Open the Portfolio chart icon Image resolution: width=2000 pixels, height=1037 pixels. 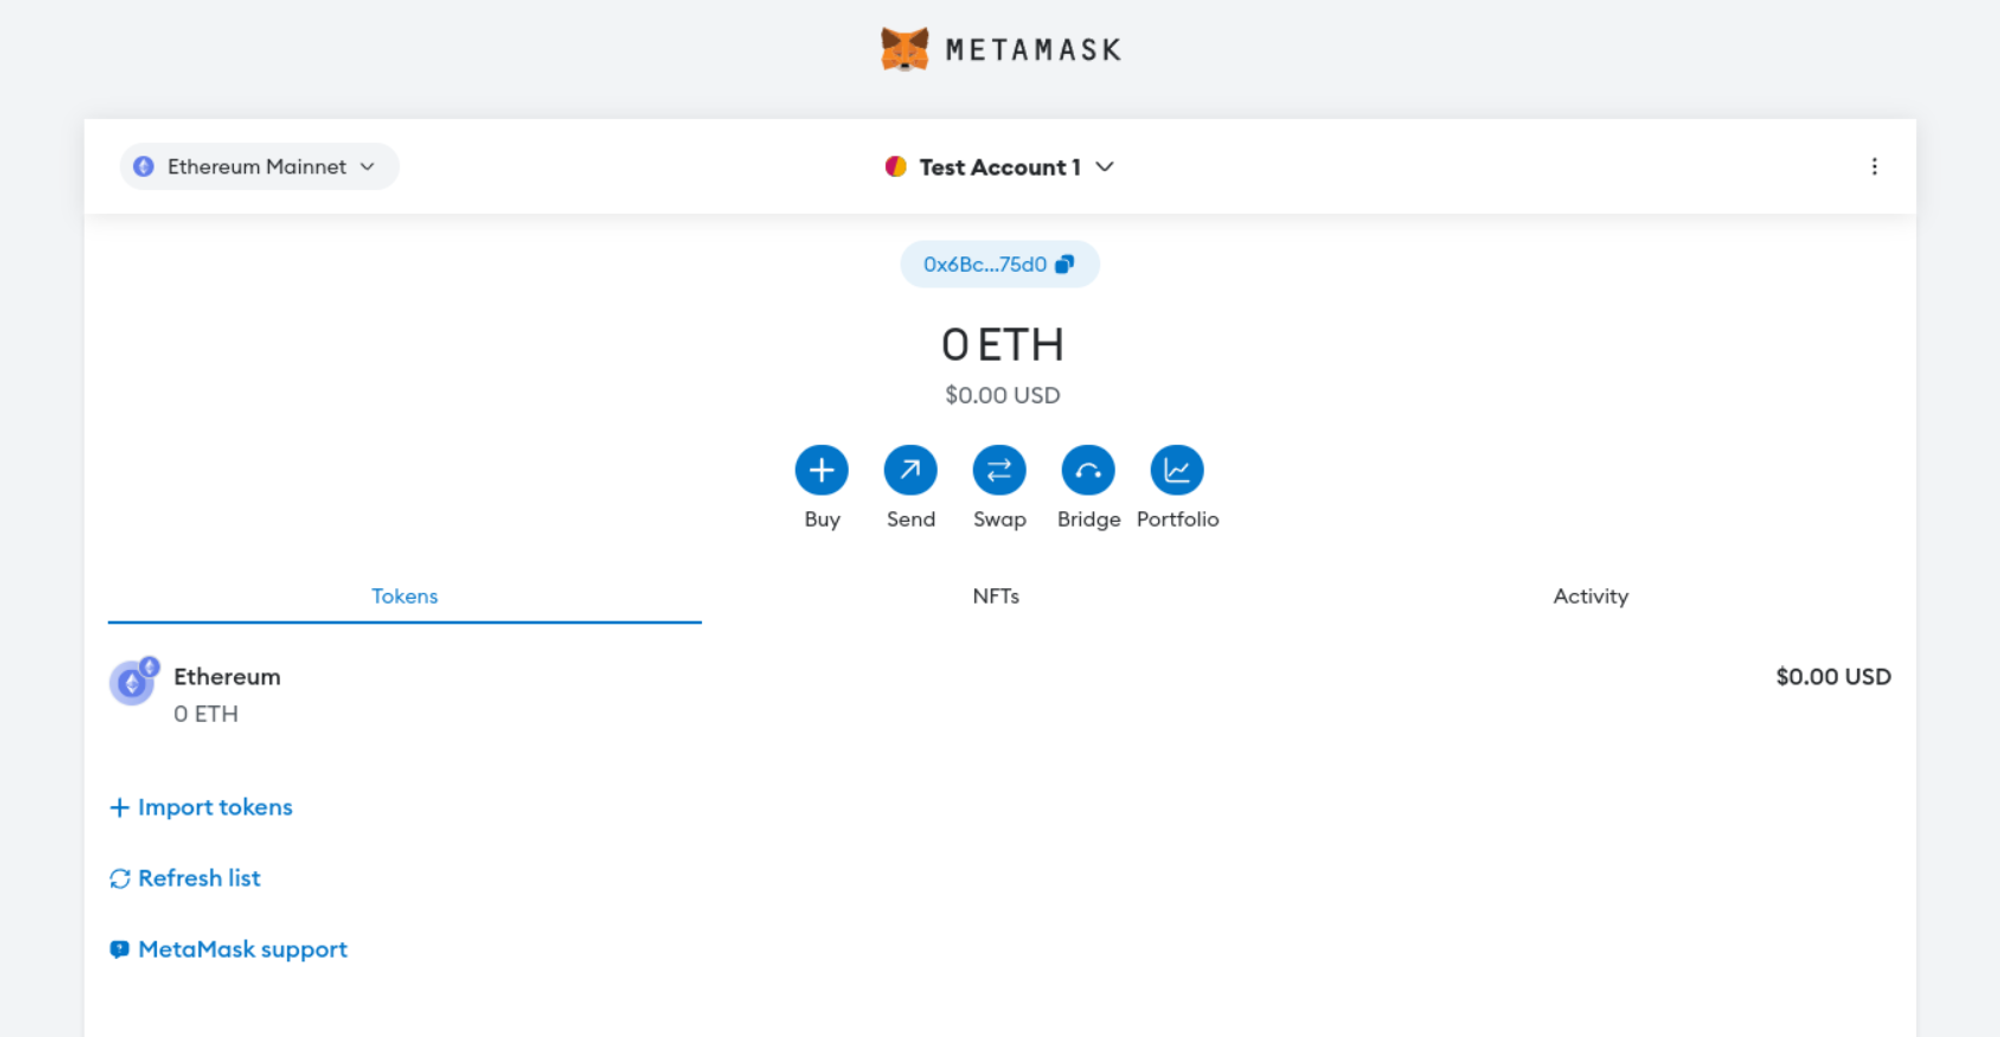pyautogui.click(x=1177, y=470)
